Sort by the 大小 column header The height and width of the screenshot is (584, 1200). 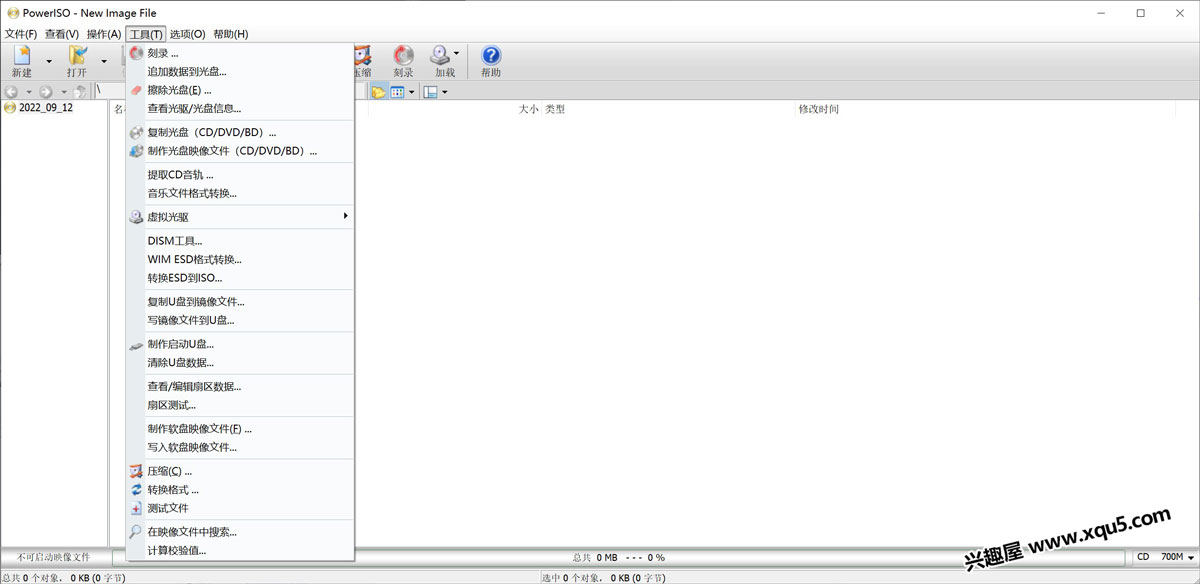pos(529,109)
